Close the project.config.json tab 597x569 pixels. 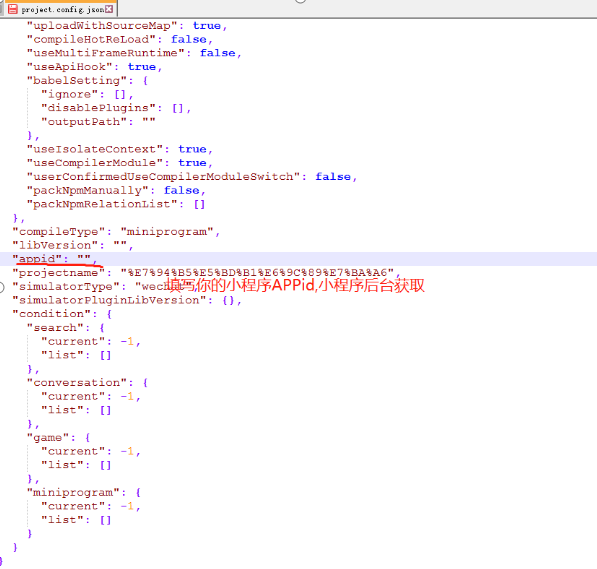pos(109,9)
